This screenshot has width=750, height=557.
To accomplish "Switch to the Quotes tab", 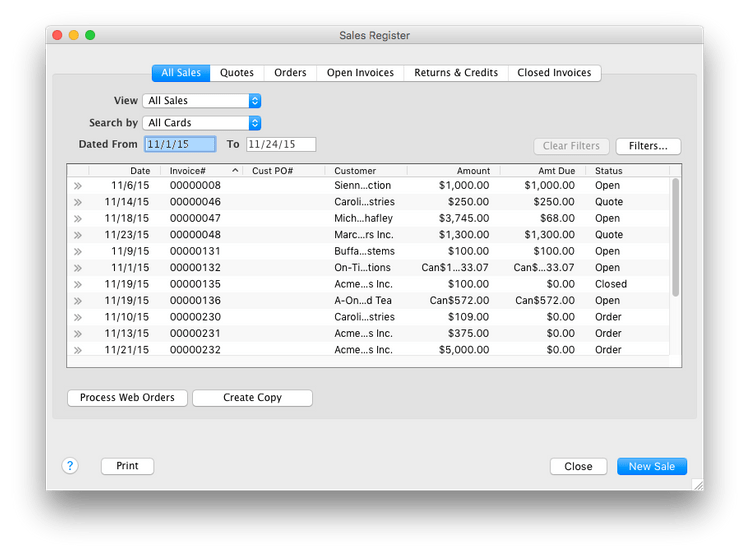I will pyautogui.click(x=237, y=73).
